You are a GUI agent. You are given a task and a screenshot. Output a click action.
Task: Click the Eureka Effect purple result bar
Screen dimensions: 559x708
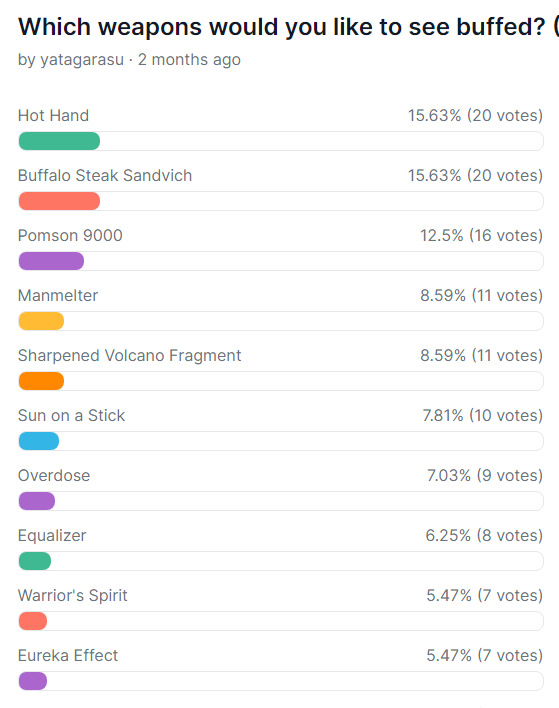[33, 681]
